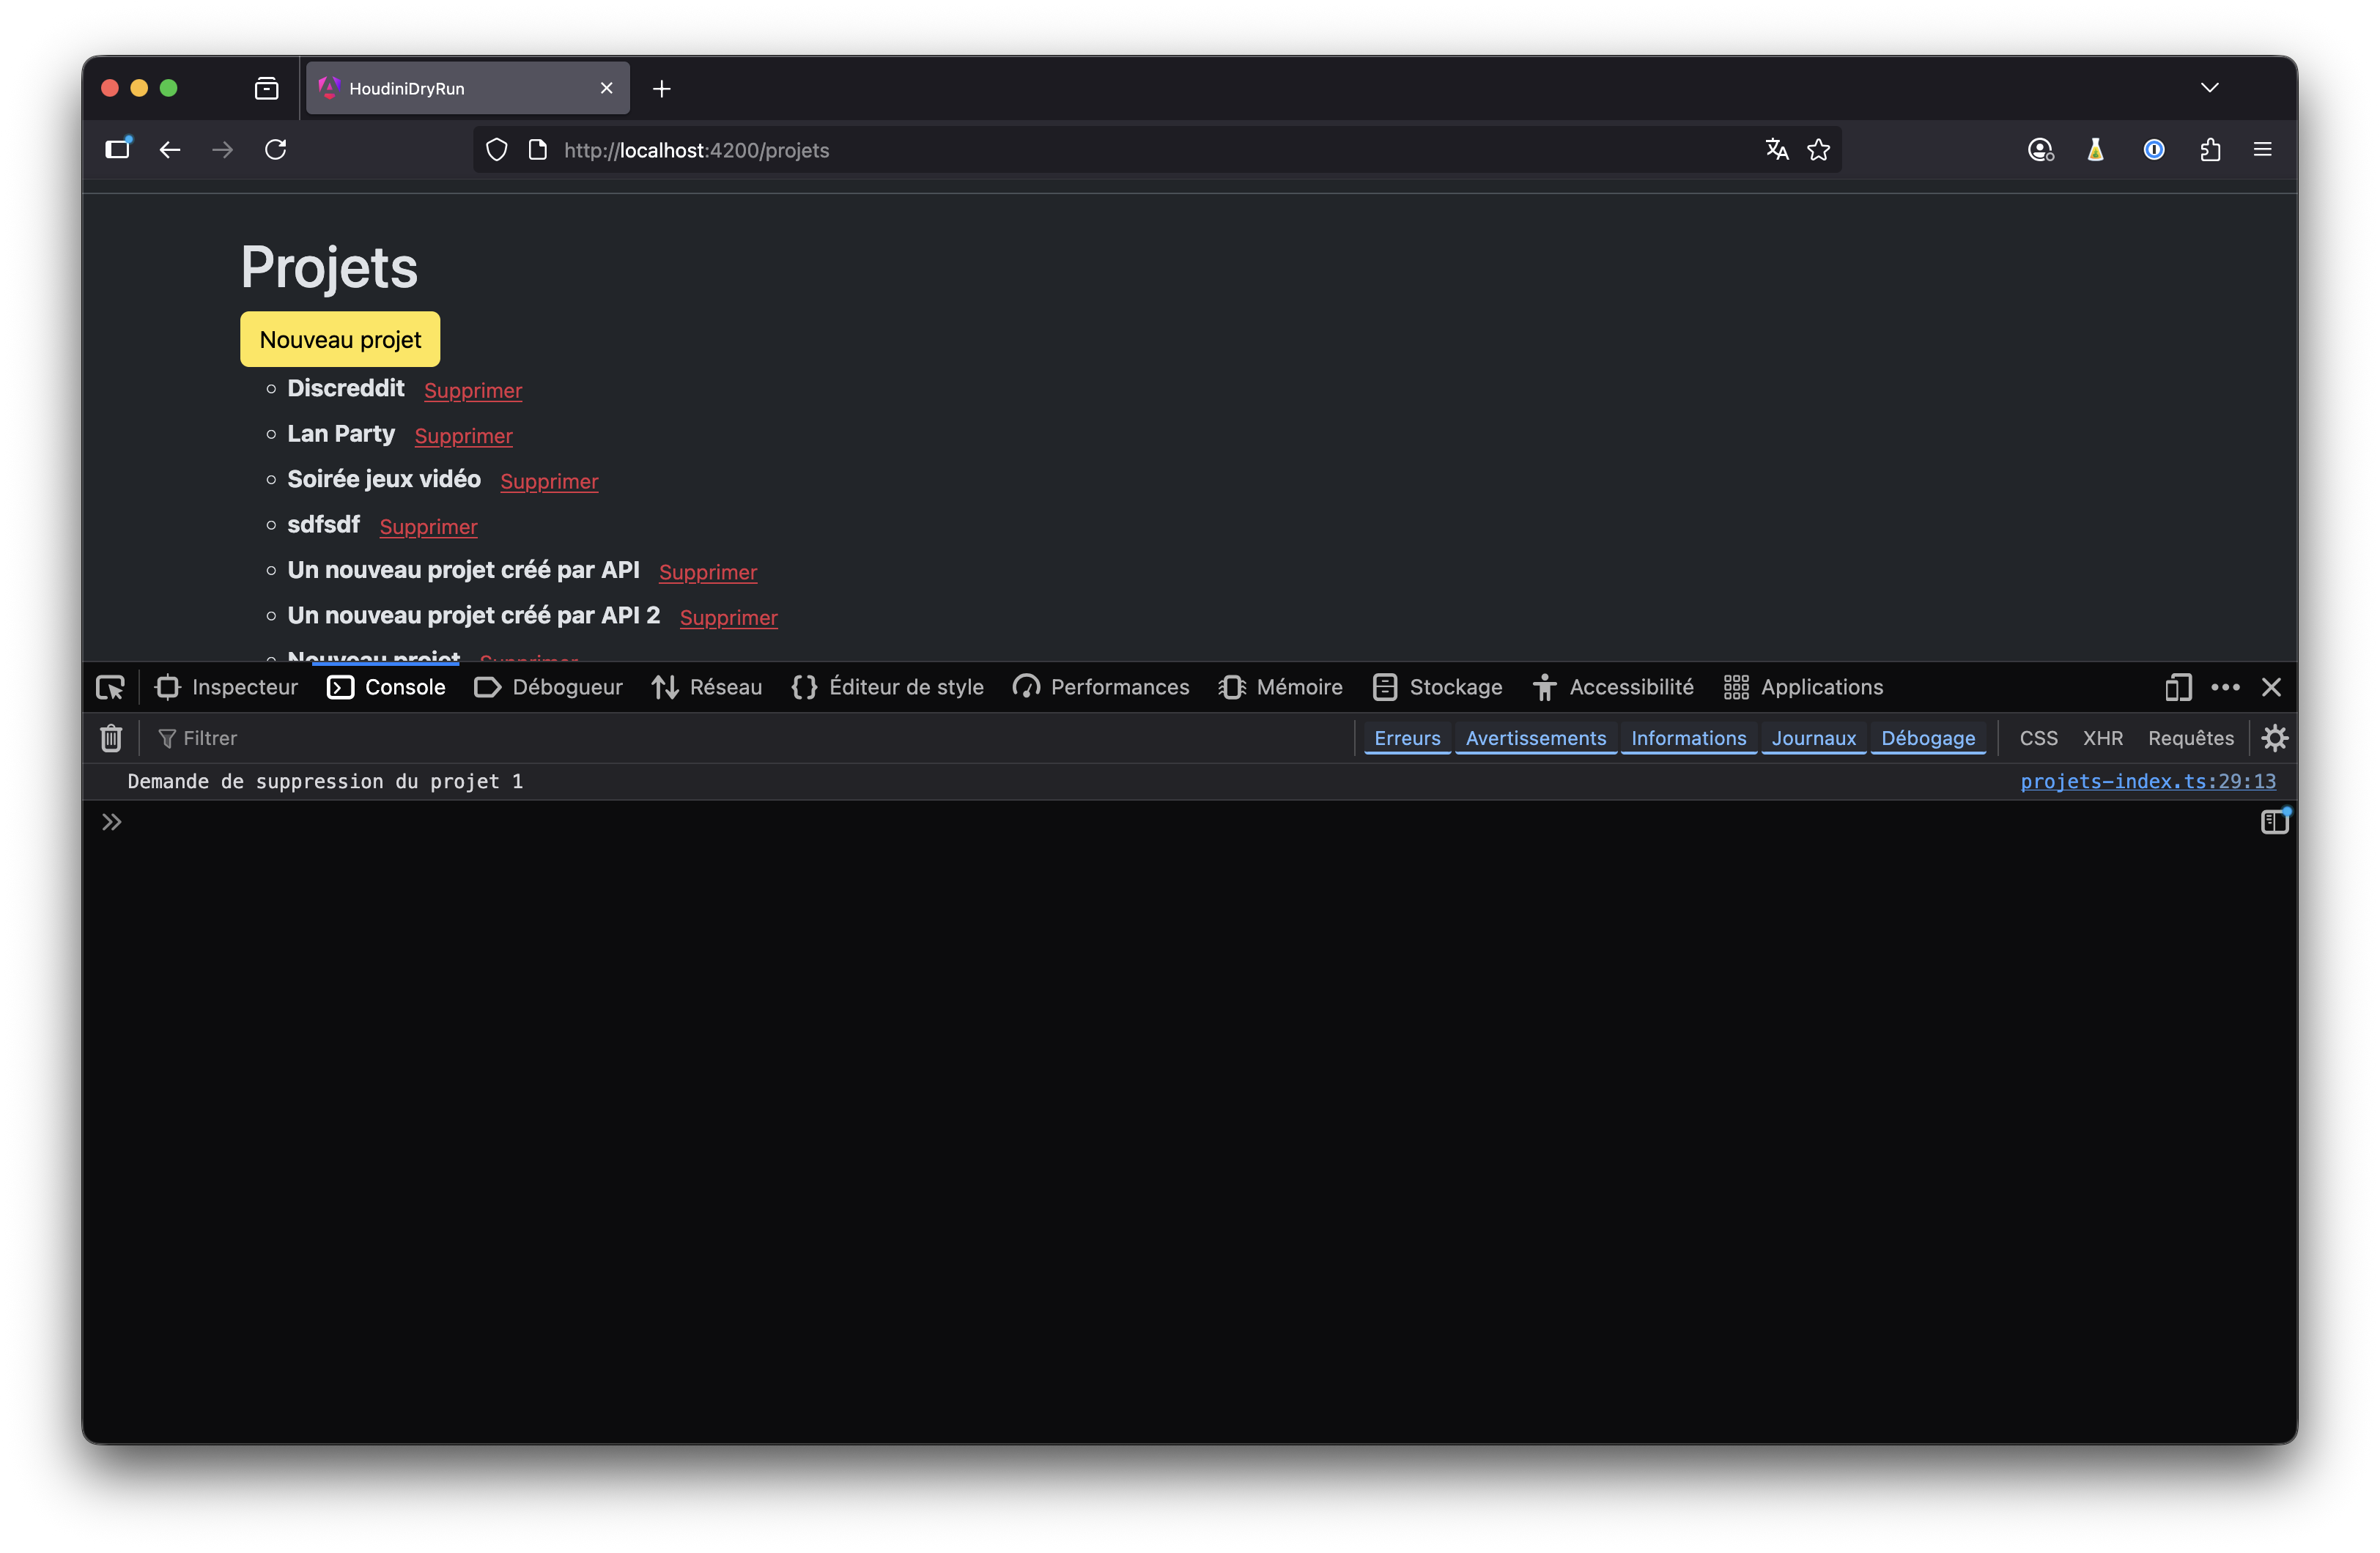Click the shield tracking protection icon
Viewport: 2380px width, 1553px height.
pyautogui.click(x=497, y=150)
